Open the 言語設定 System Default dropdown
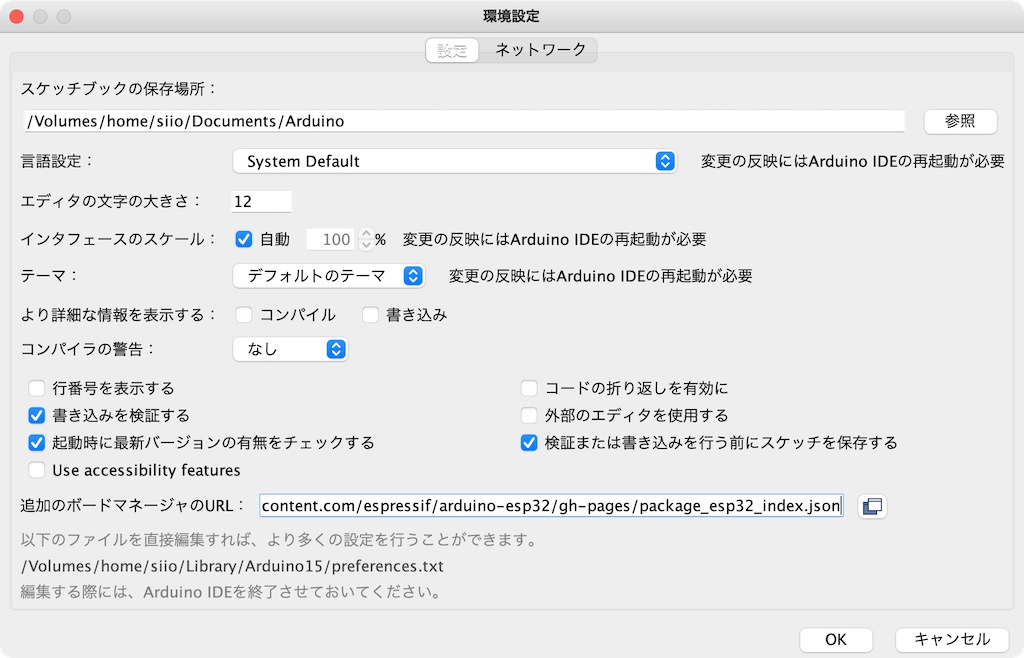1024x658 pixels. coord(455,161)
